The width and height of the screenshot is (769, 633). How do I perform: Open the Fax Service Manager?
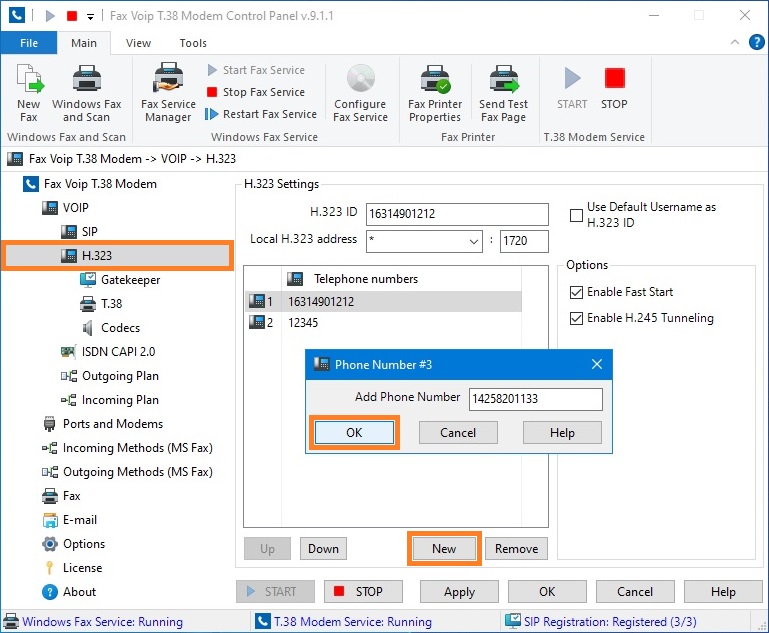(x=168, y=93)
